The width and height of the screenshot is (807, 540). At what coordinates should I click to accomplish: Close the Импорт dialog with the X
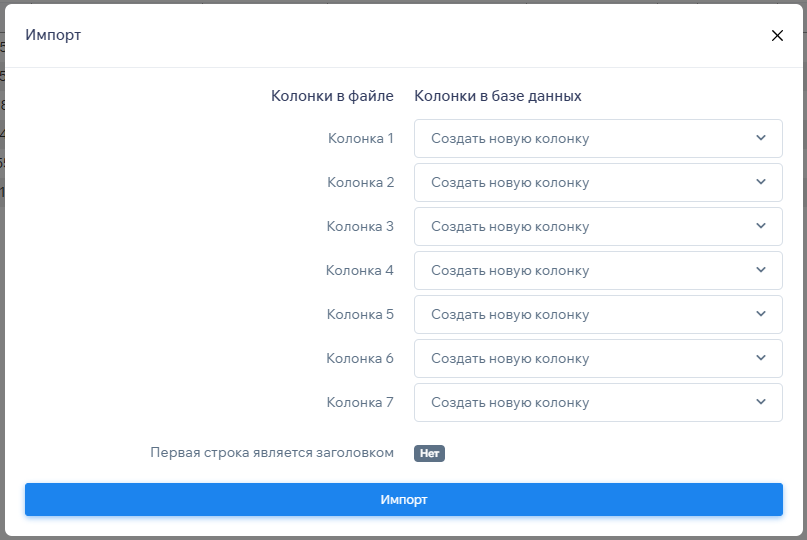tap(777, 36)
